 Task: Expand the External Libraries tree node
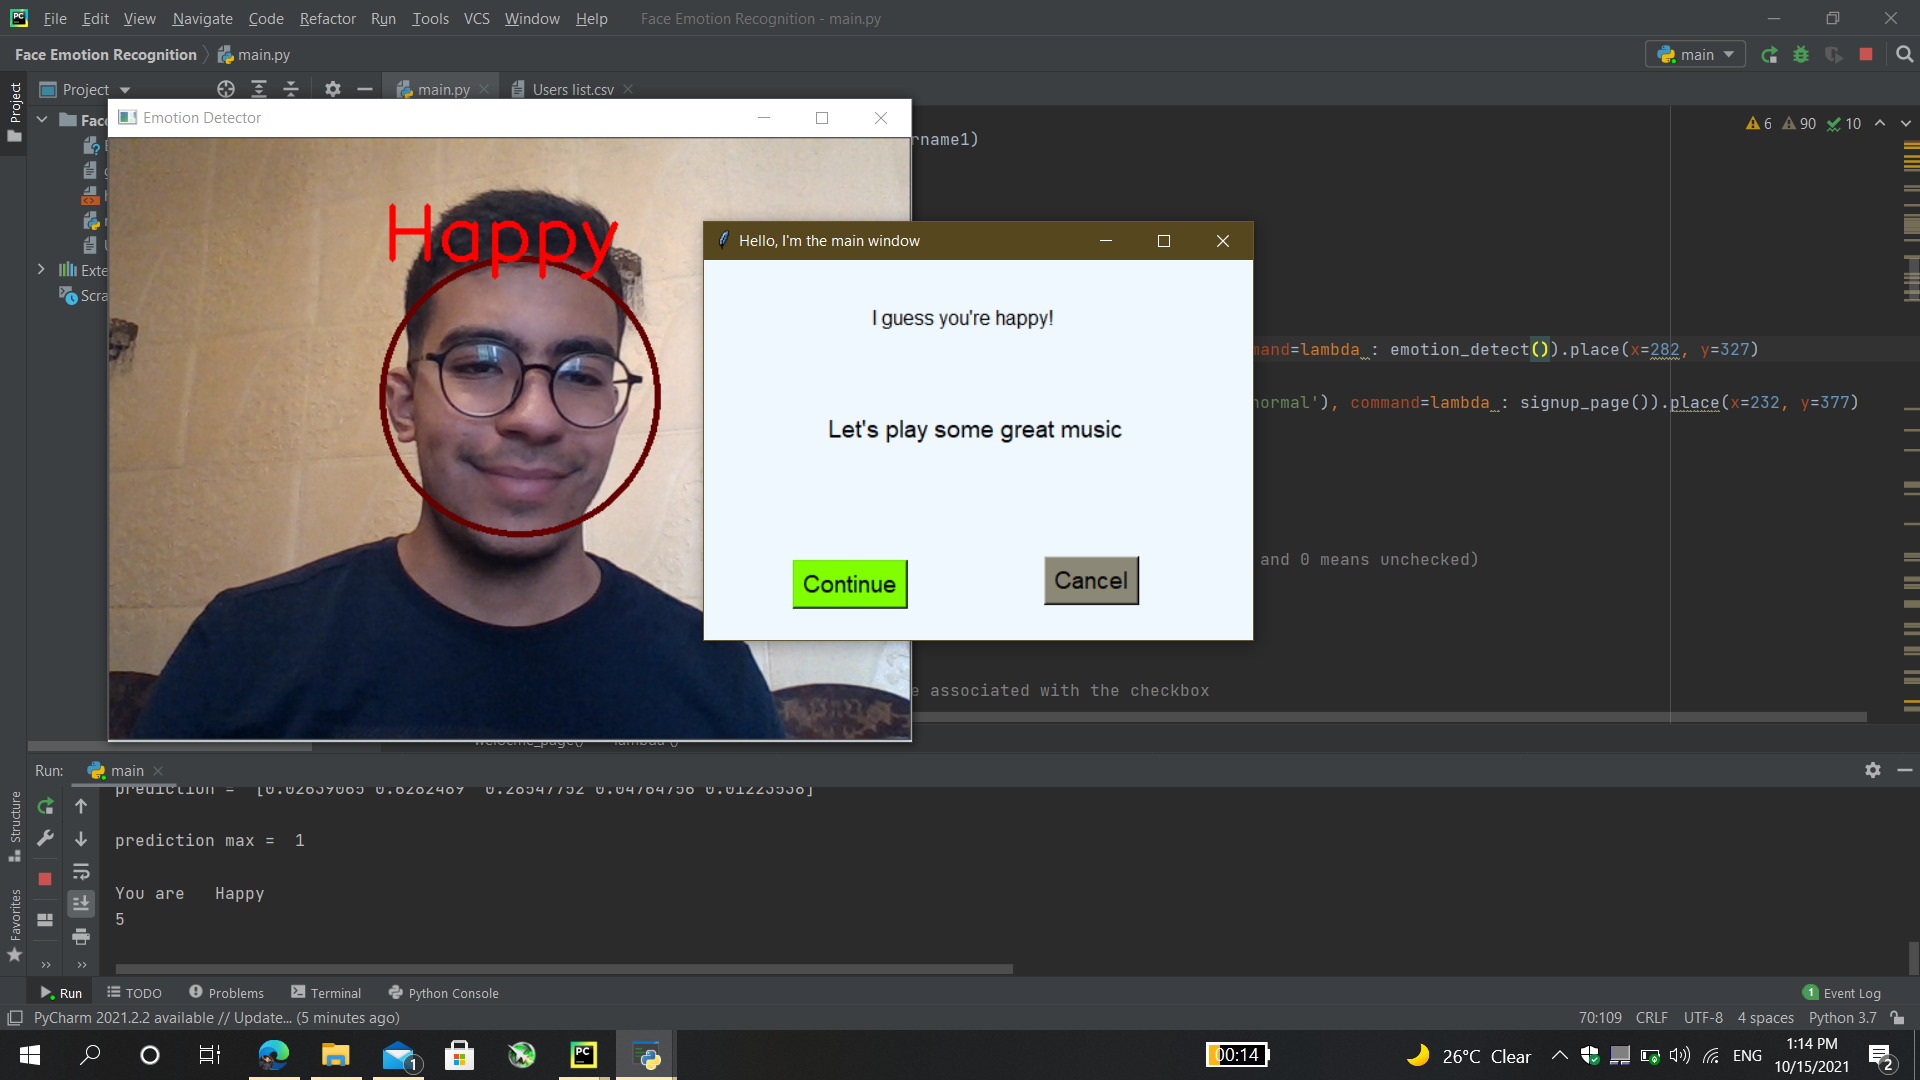click(x=41, y=269)
